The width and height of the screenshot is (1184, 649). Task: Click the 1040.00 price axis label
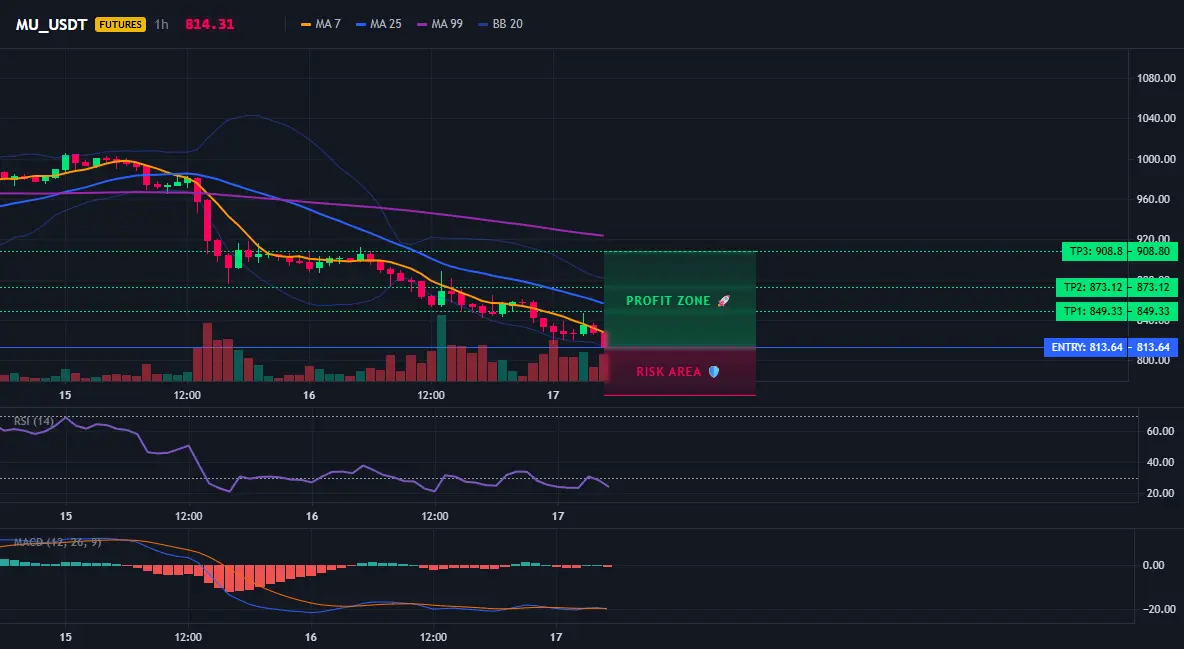click(x=1156, y=118)
